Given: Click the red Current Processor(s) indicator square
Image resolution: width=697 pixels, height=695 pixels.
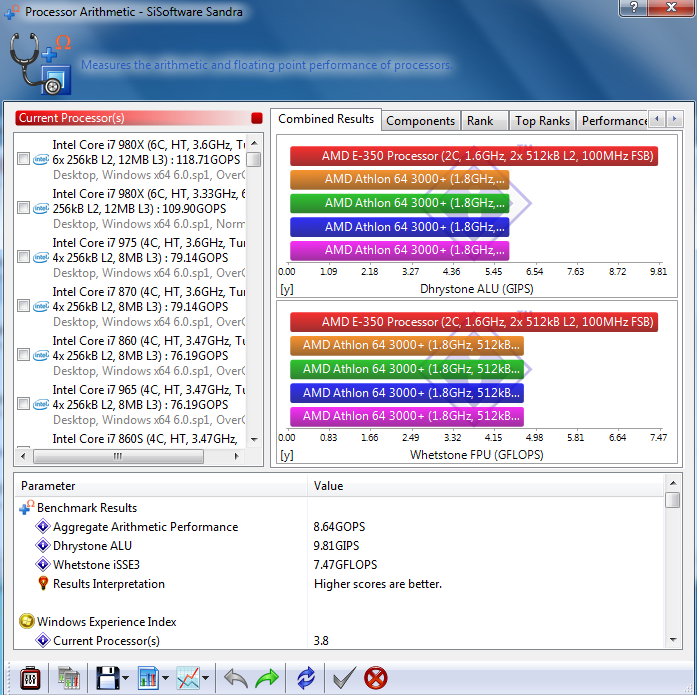Looking at the screenshot, I should coord(256,118).
